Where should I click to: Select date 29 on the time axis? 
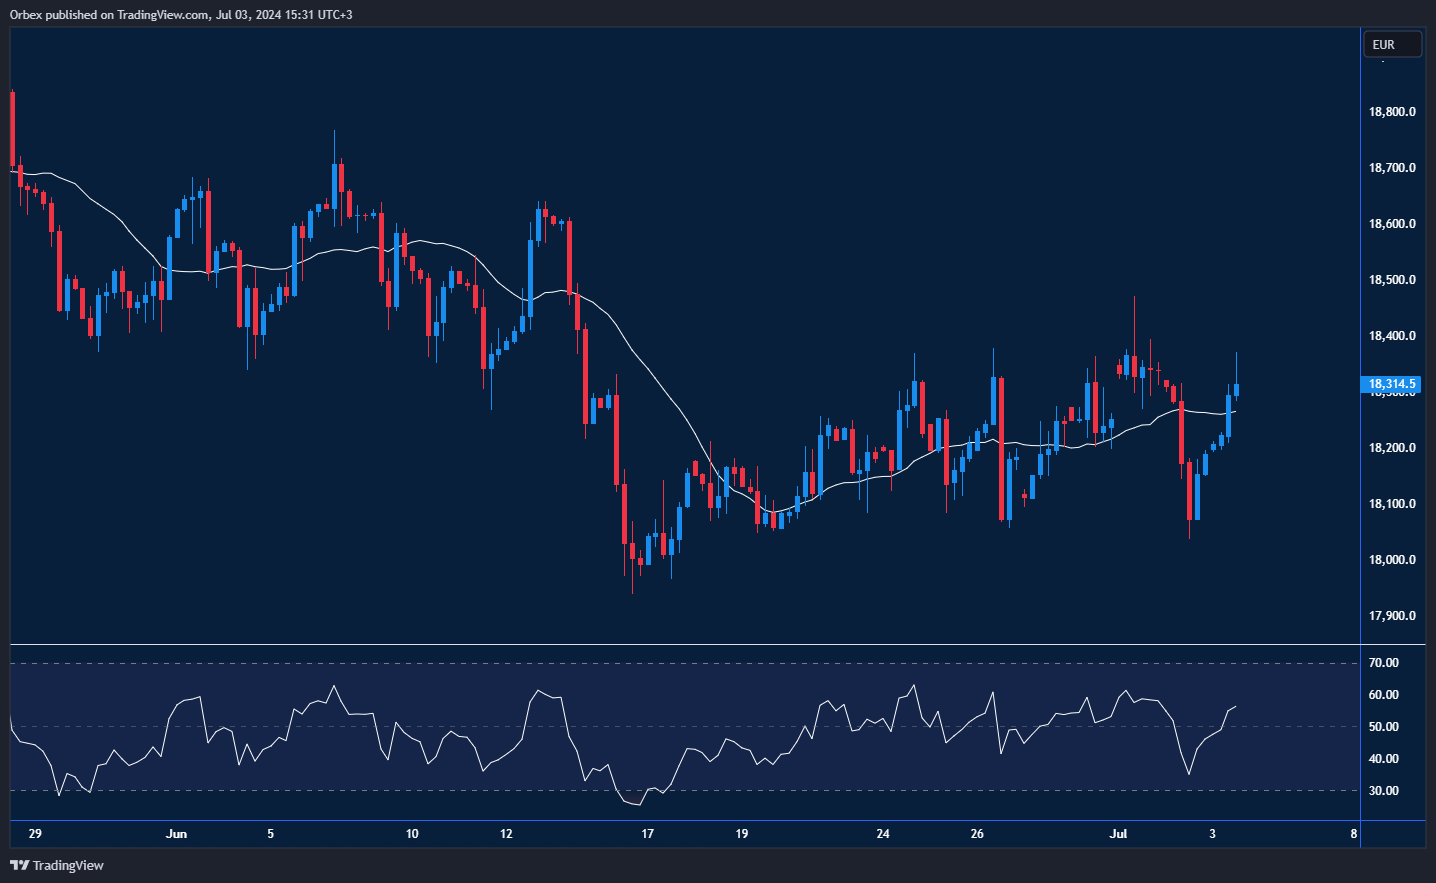[x=35, y=834]
